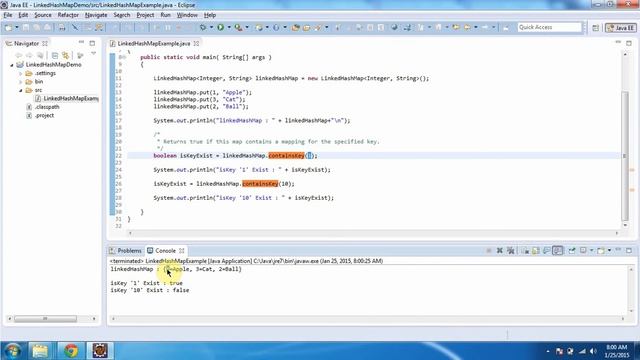This screenshot has width=640, height=360.
Task: Close the LinkedHashMapExample.java editor tab
Action: point(196,43)
